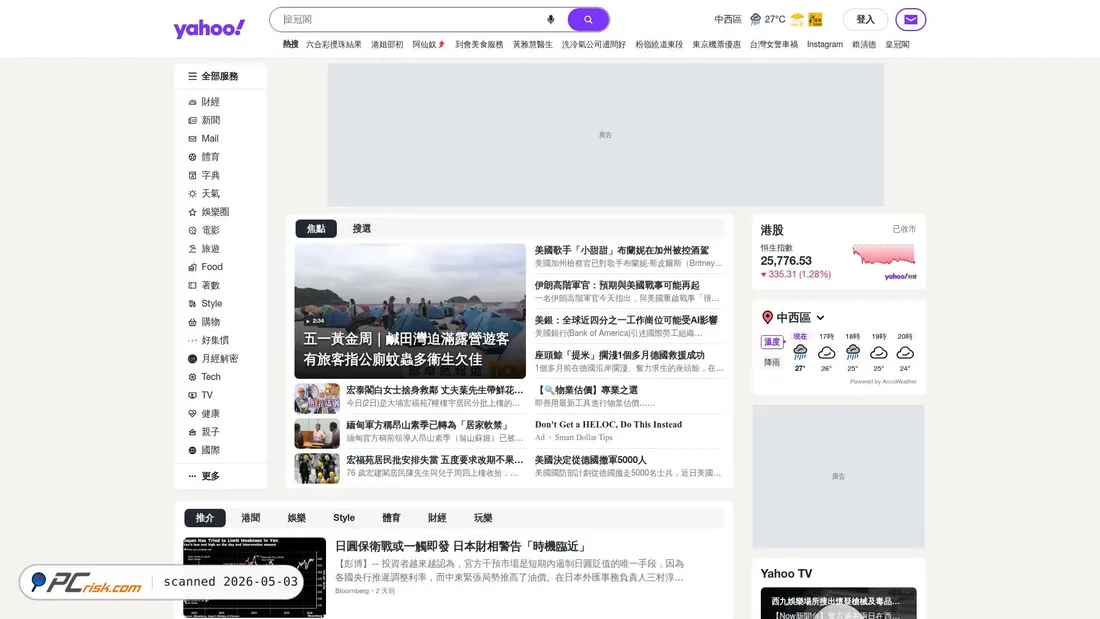Select the 財經 tab in news feed
This screenshot has height=619, width=1100.
(x=437, y=518)
